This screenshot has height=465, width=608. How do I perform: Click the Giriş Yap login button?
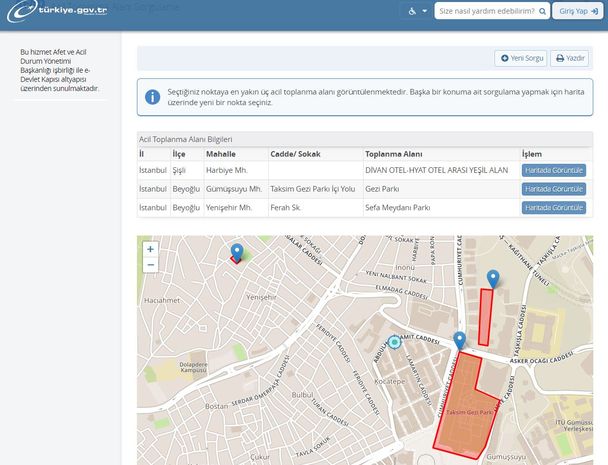click(x=578, y=11)
